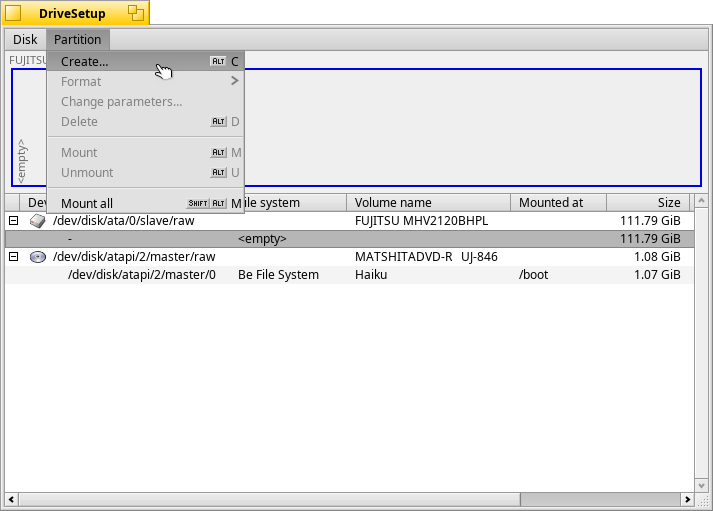Click the zoom box in title tab

pyautogui.click(x=135, y=13)
